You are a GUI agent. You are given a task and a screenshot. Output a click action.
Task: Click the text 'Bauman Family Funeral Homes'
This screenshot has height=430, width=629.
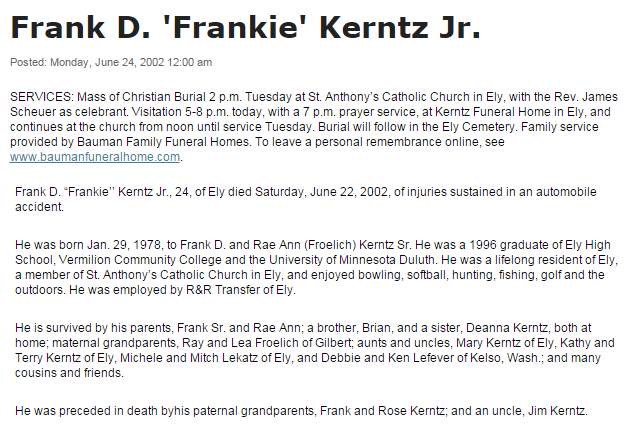(x=163, y=142)
